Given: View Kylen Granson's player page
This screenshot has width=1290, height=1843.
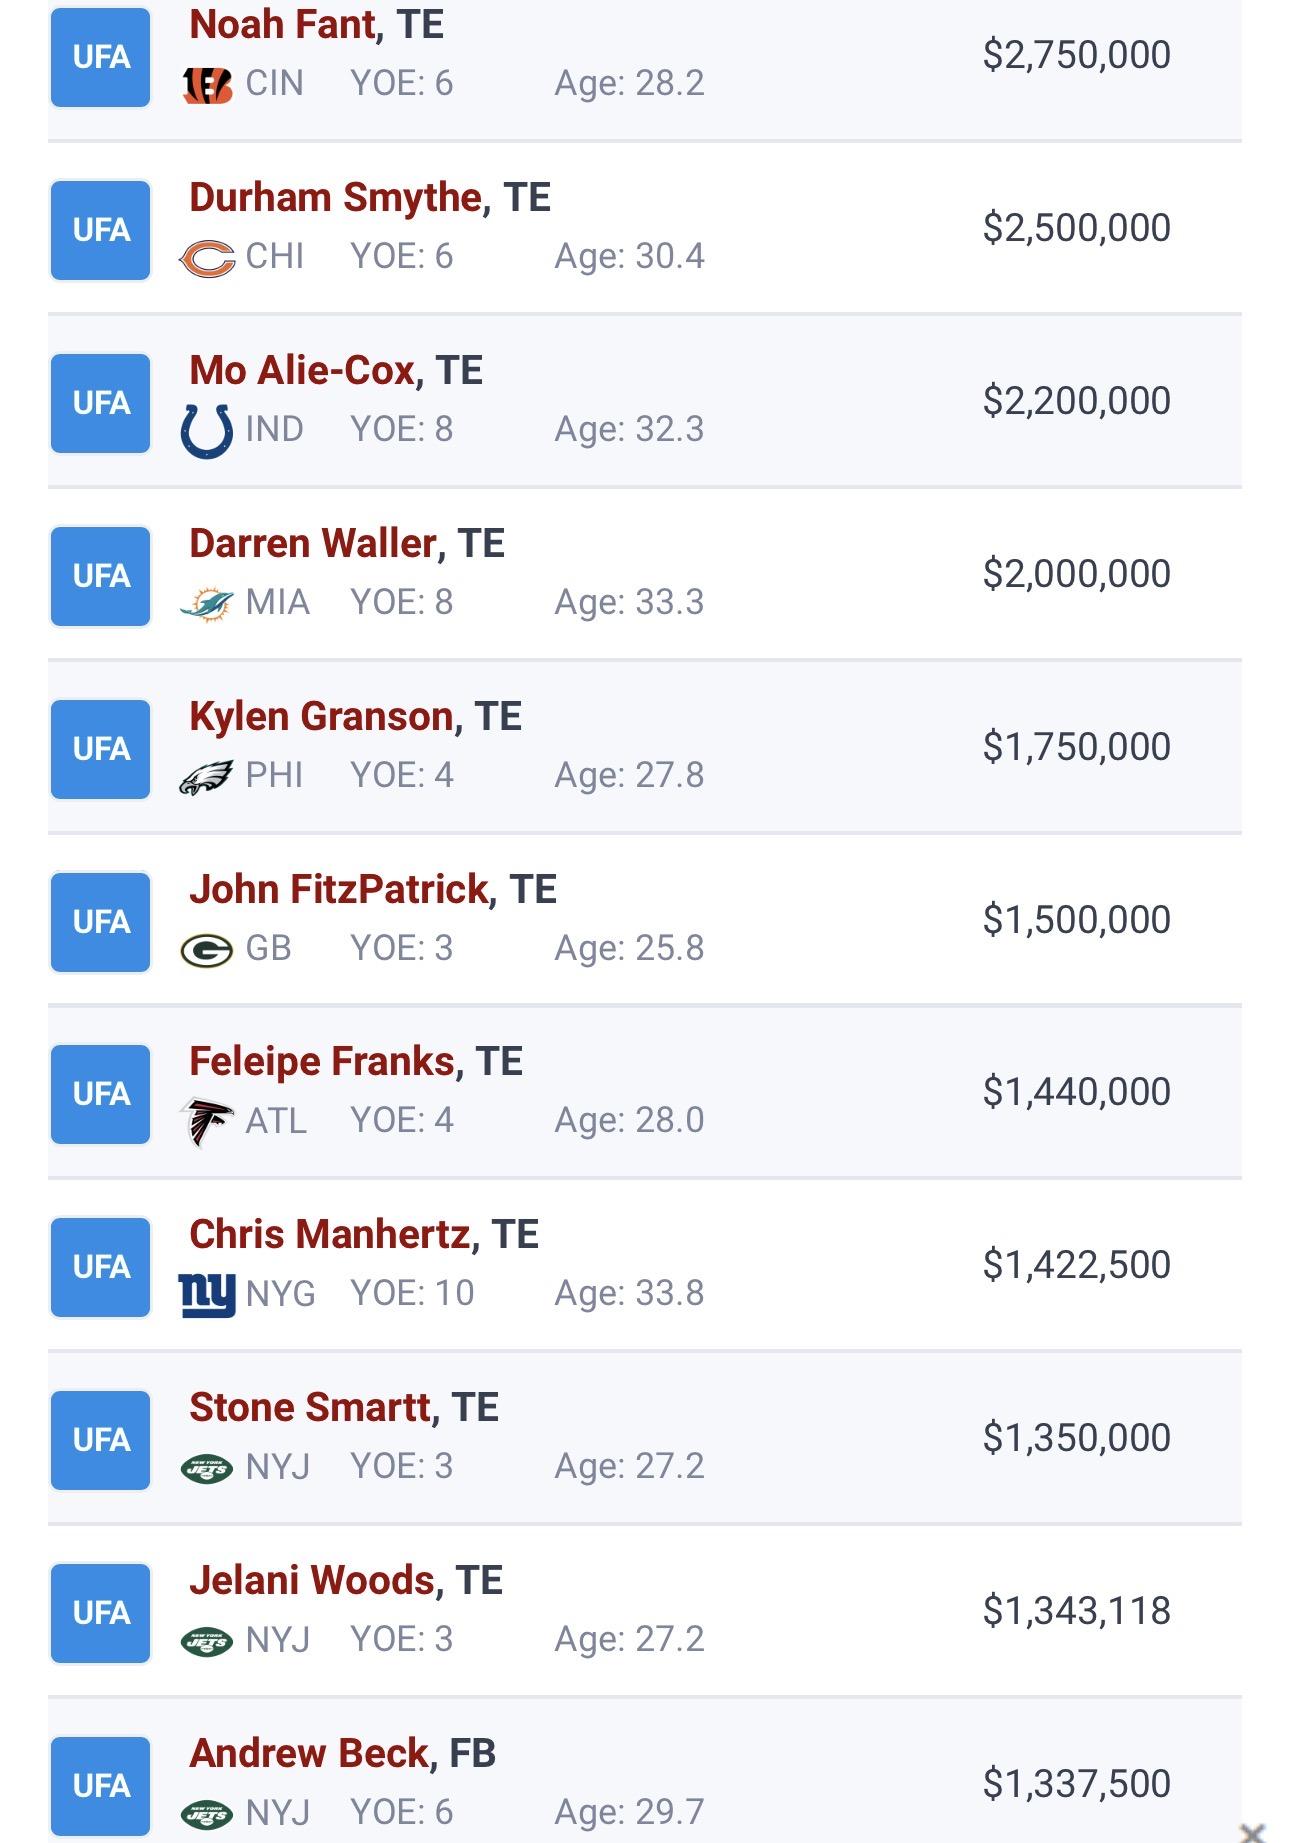Looking at the screenshot, I should click(x=321, y=717).
